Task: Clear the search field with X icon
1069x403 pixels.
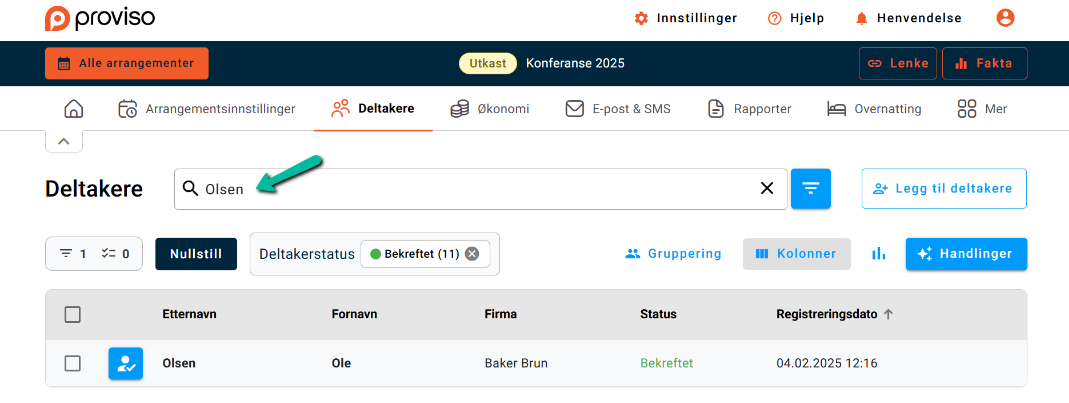Action: pos(767,188)
